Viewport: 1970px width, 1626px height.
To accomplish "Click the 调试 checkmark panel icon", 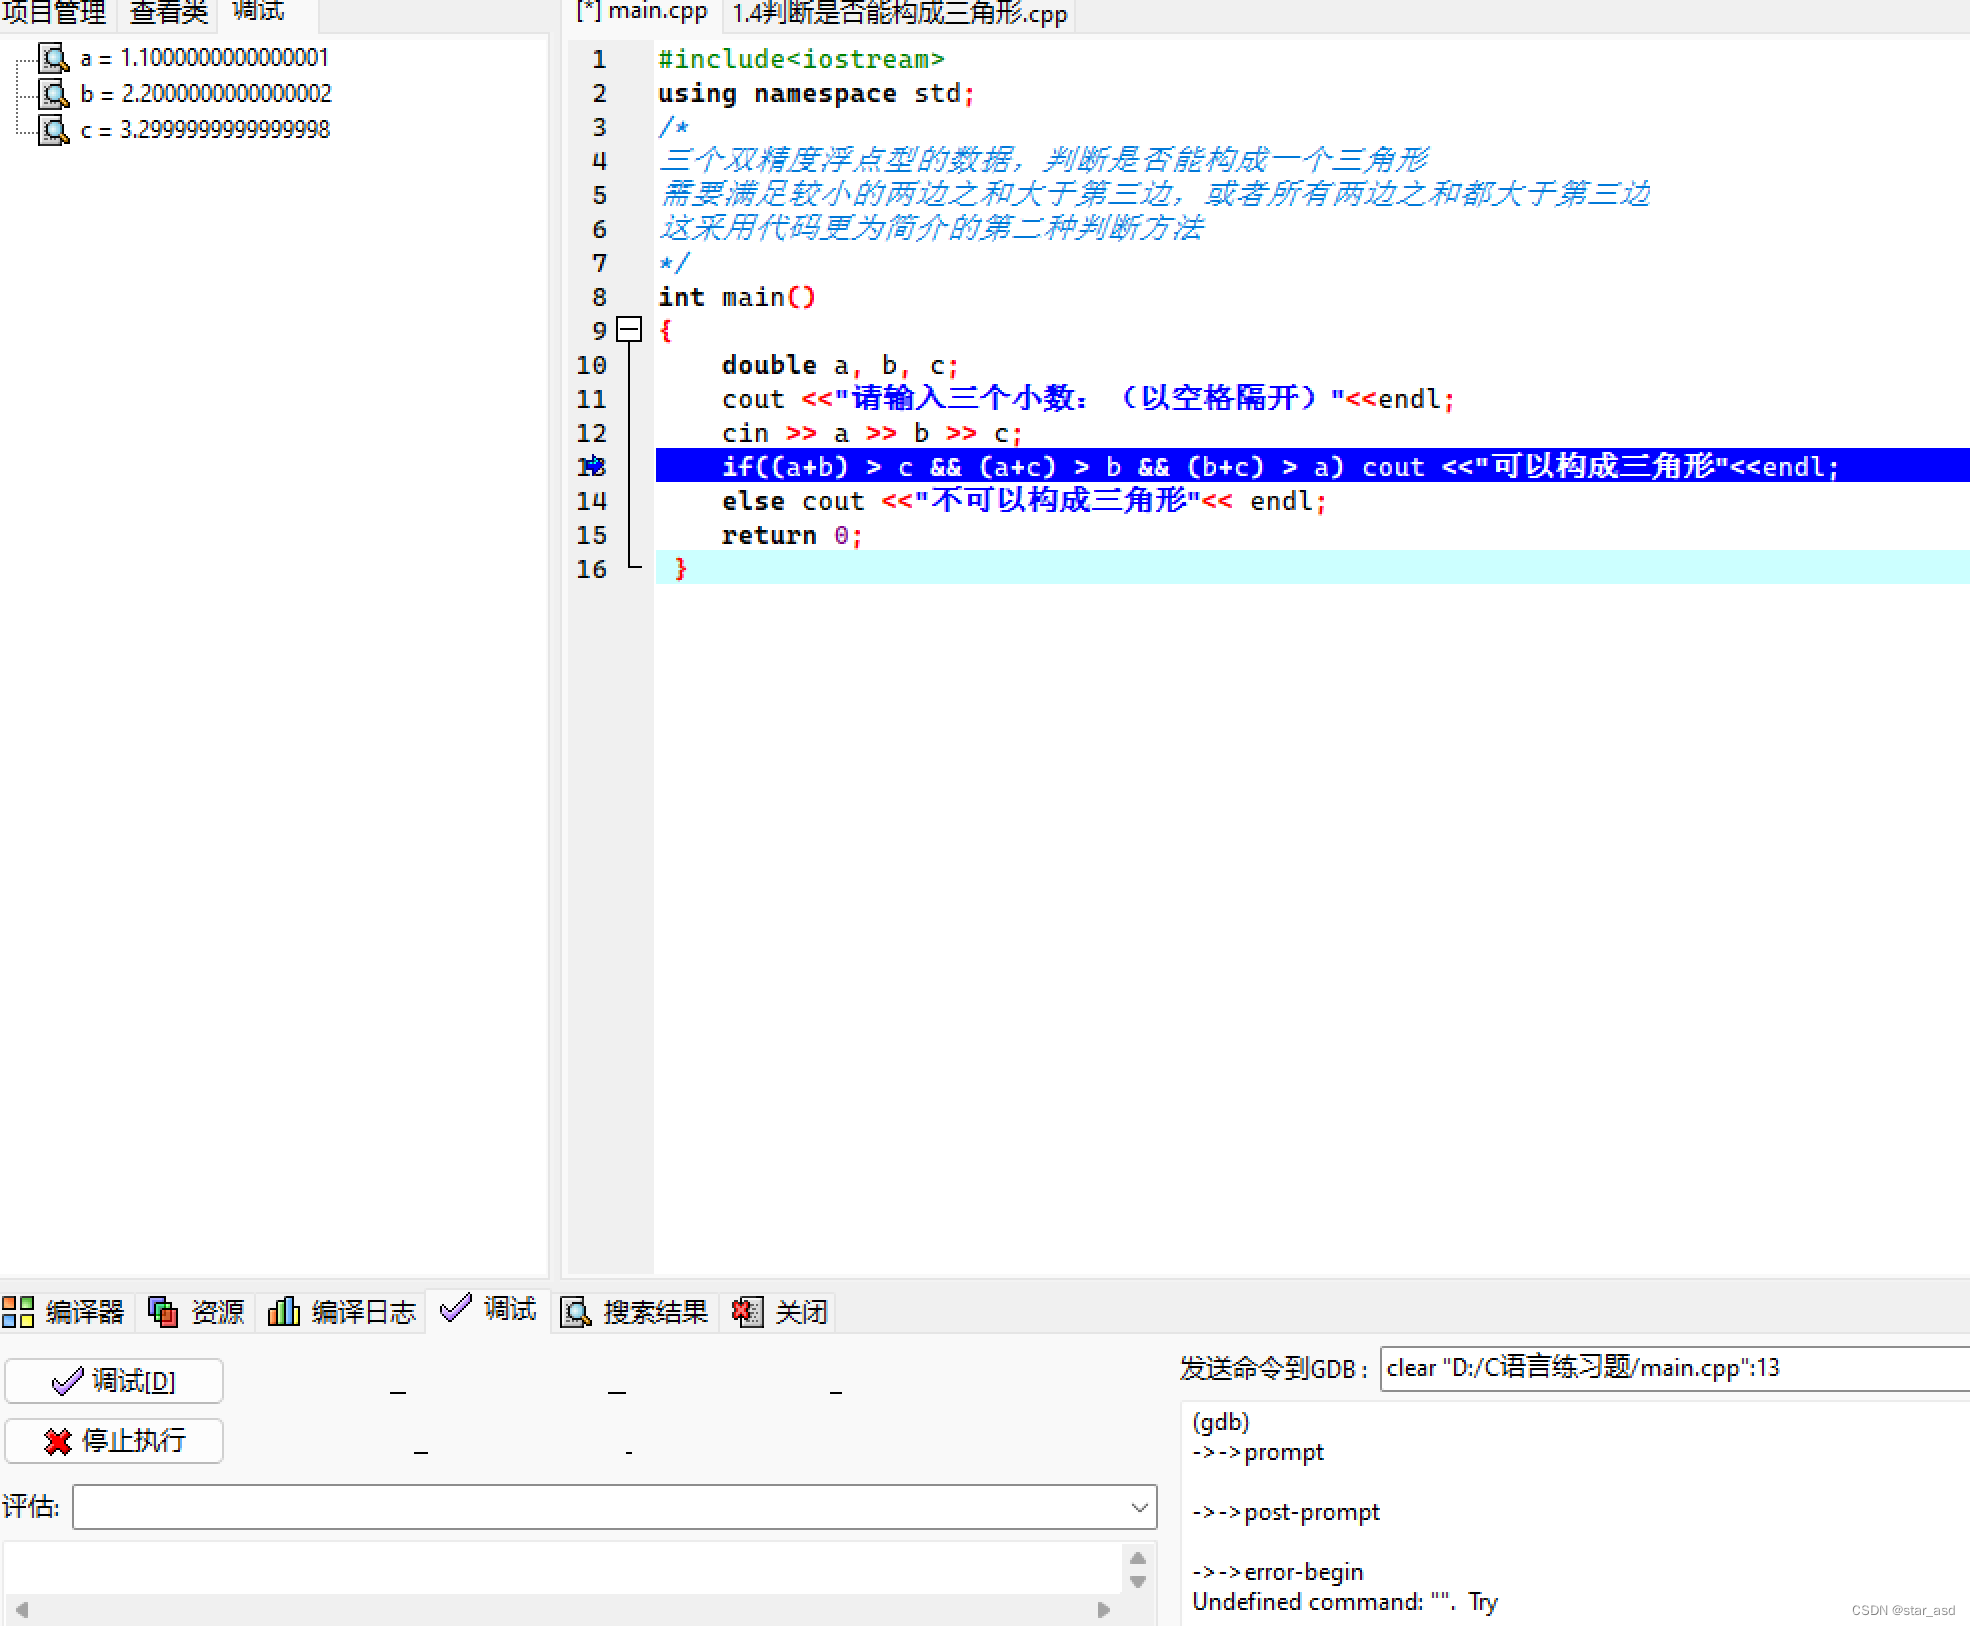I will coord(457,1307).
